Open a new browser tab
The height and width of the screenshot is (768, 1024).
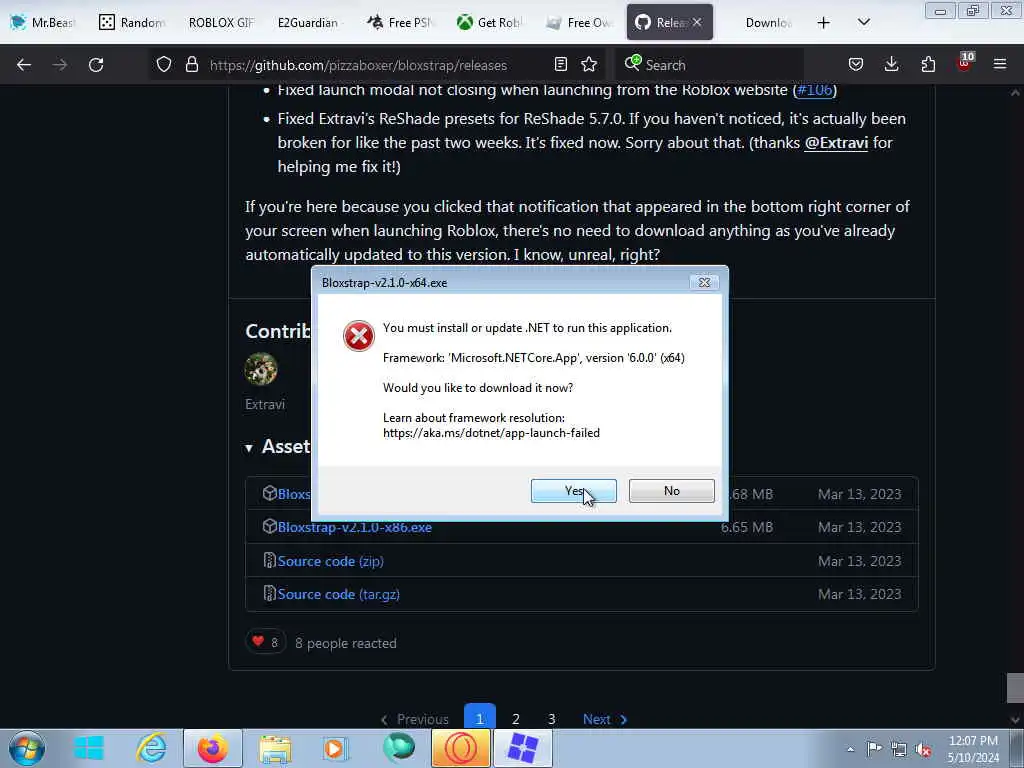point(824,23)
